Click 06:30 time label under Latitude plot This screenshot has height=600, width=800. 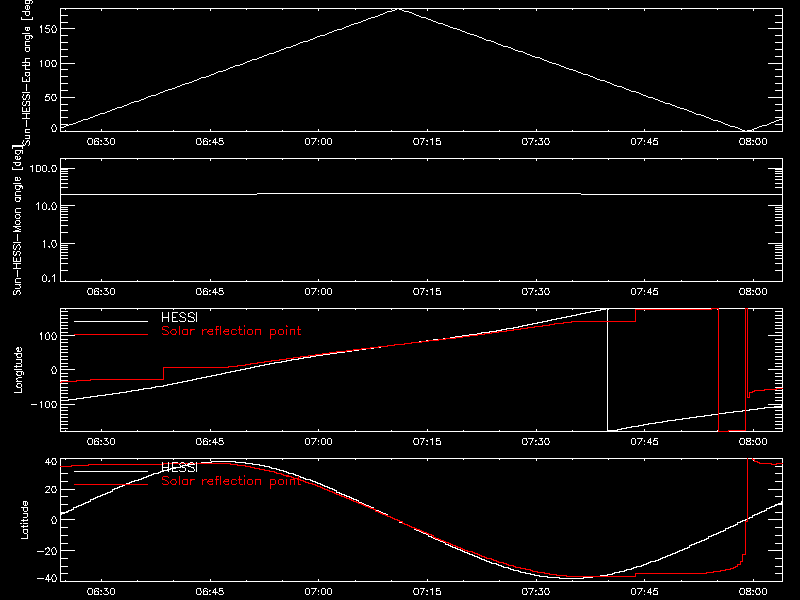101,592
